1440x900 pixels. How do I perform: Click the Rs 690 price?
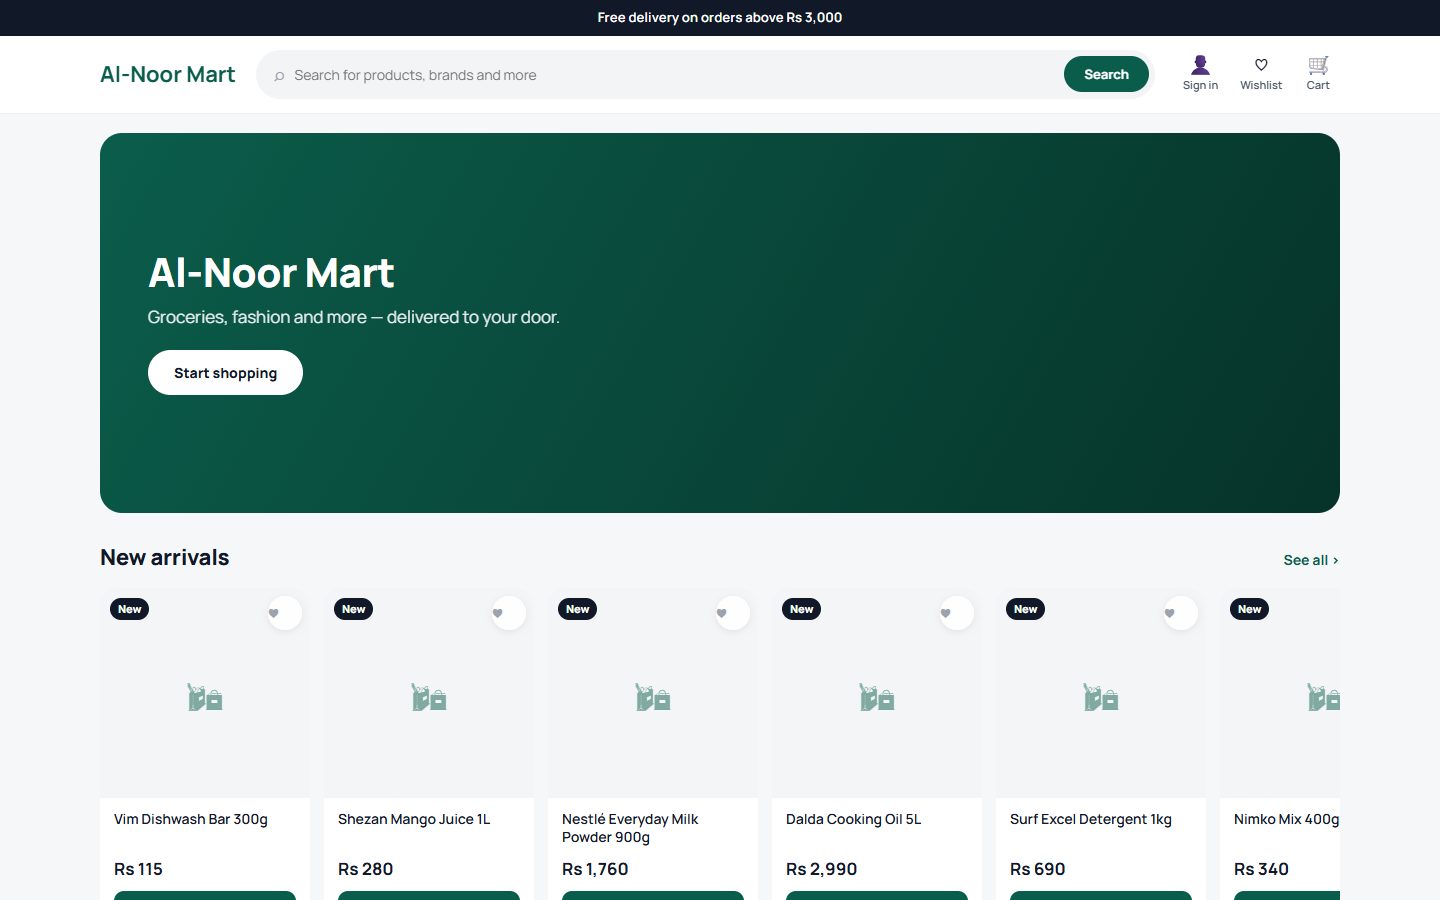tap(1038, 869)
